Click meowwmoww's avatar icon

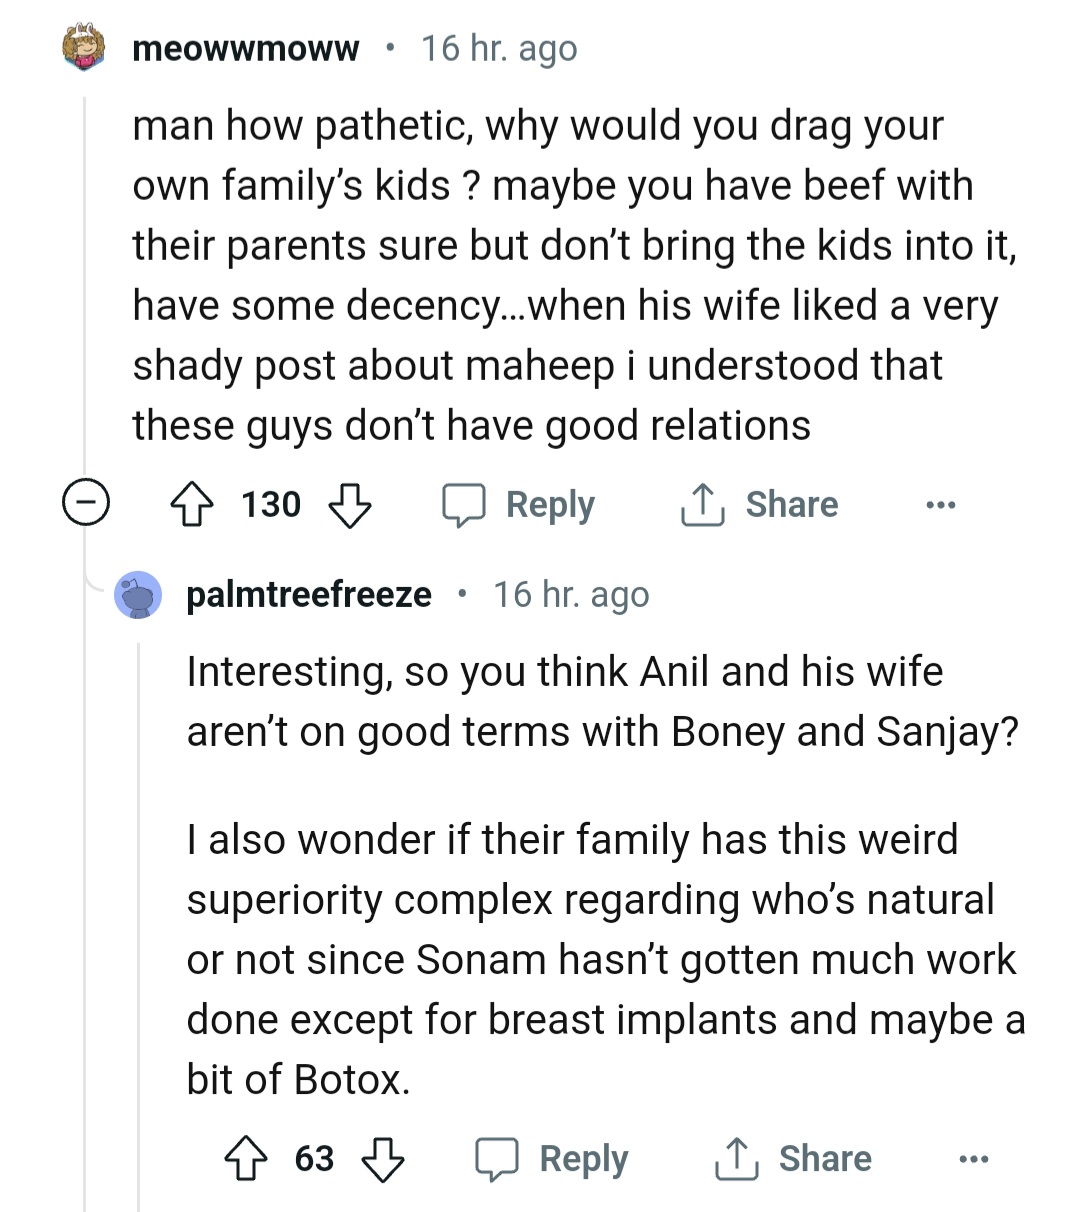85,48
